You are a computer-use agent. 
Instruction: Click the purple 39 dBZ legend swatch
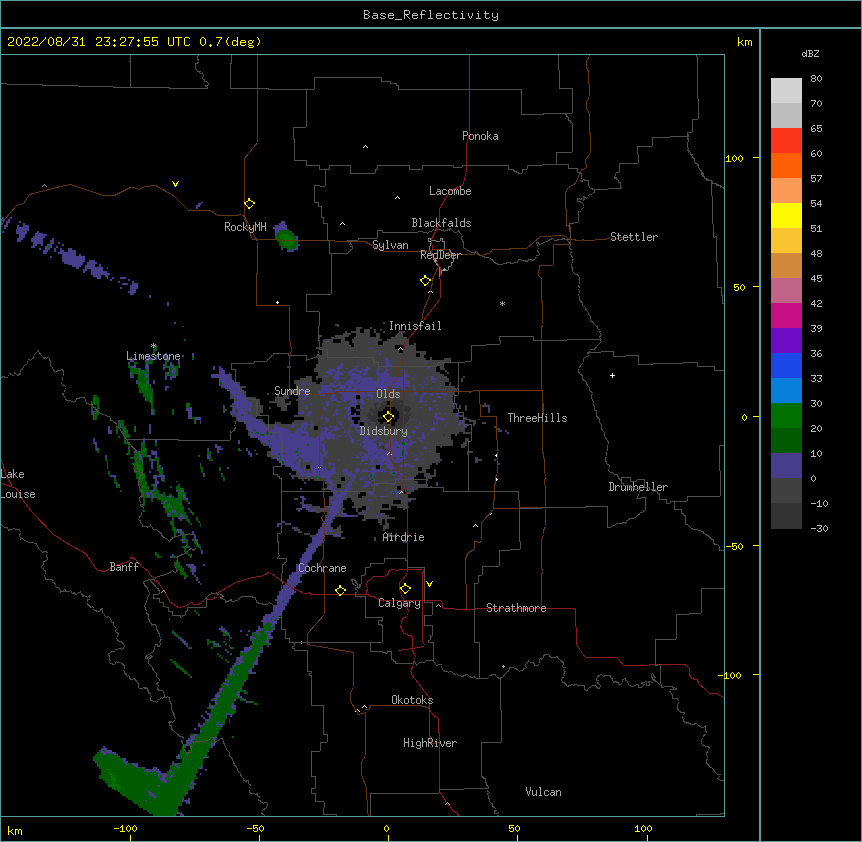pos(786,341)
